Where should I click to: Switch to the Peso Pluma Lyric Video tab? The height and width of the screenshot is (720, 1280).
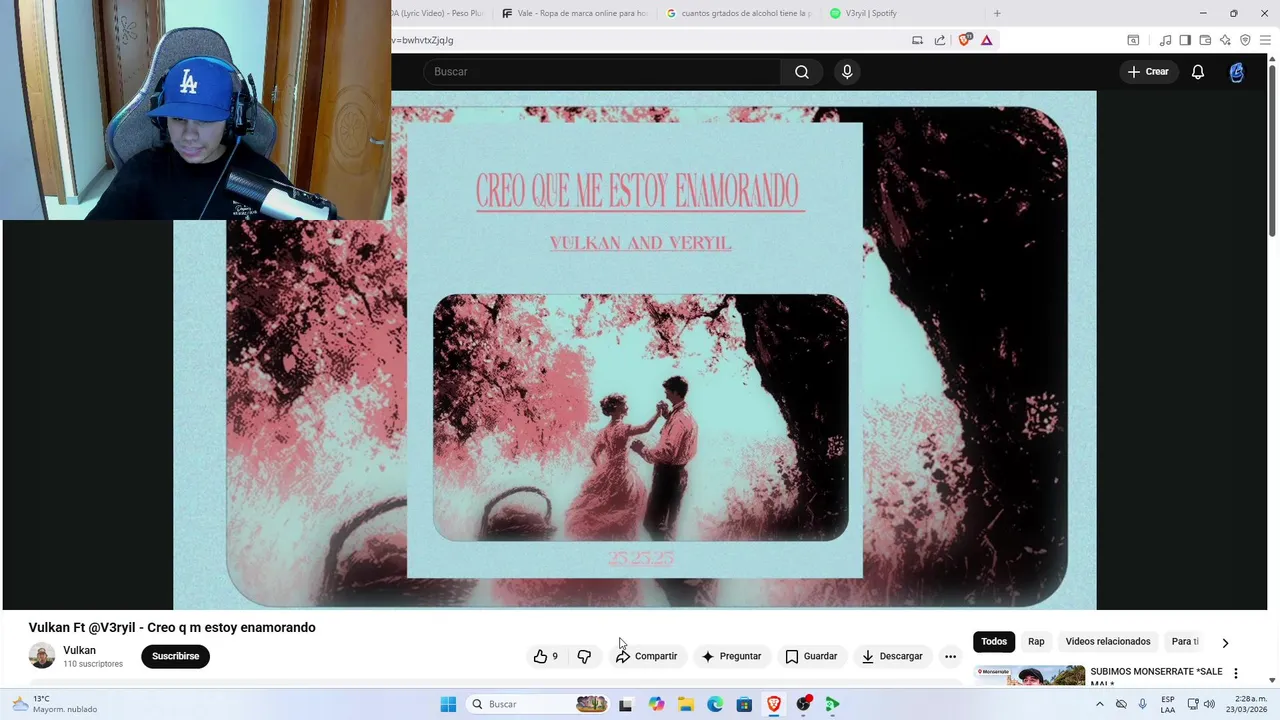437,13
